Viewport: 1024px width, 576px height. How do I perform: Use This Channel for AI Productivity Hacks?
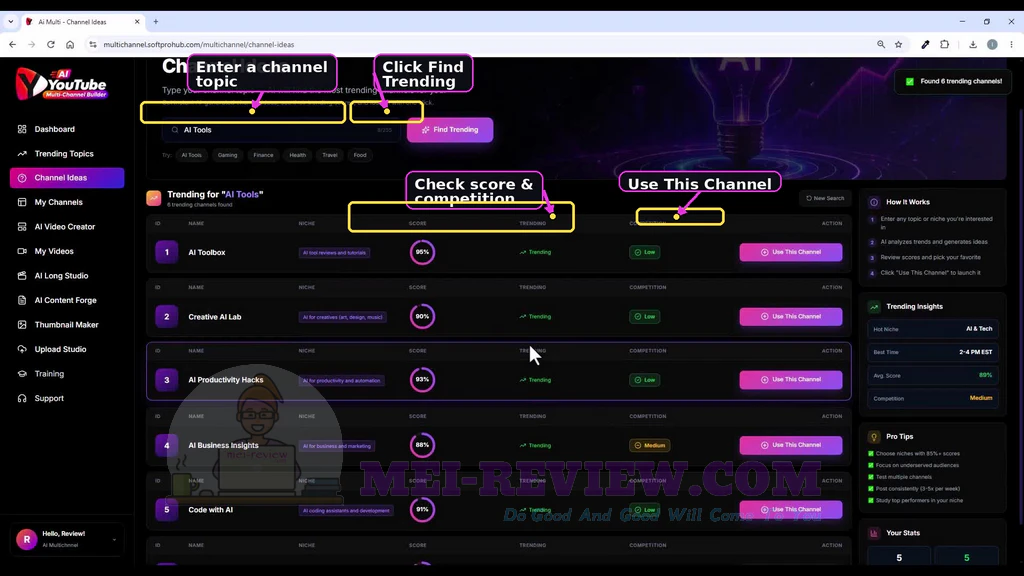[791, 380]
